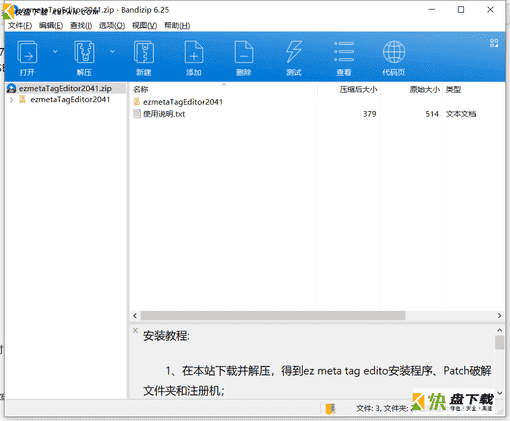Open the dropdown arrow next to 解压

[x=112, y=51]
